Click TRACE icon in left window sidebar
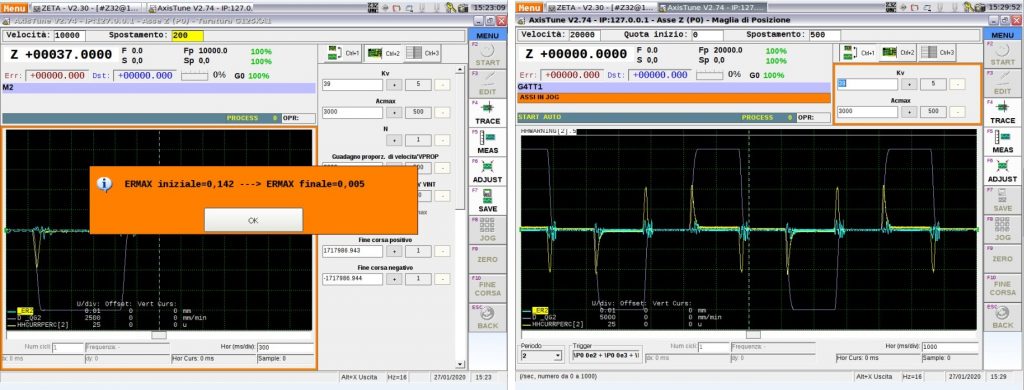 pyautogui.click(x=487, y=113)
